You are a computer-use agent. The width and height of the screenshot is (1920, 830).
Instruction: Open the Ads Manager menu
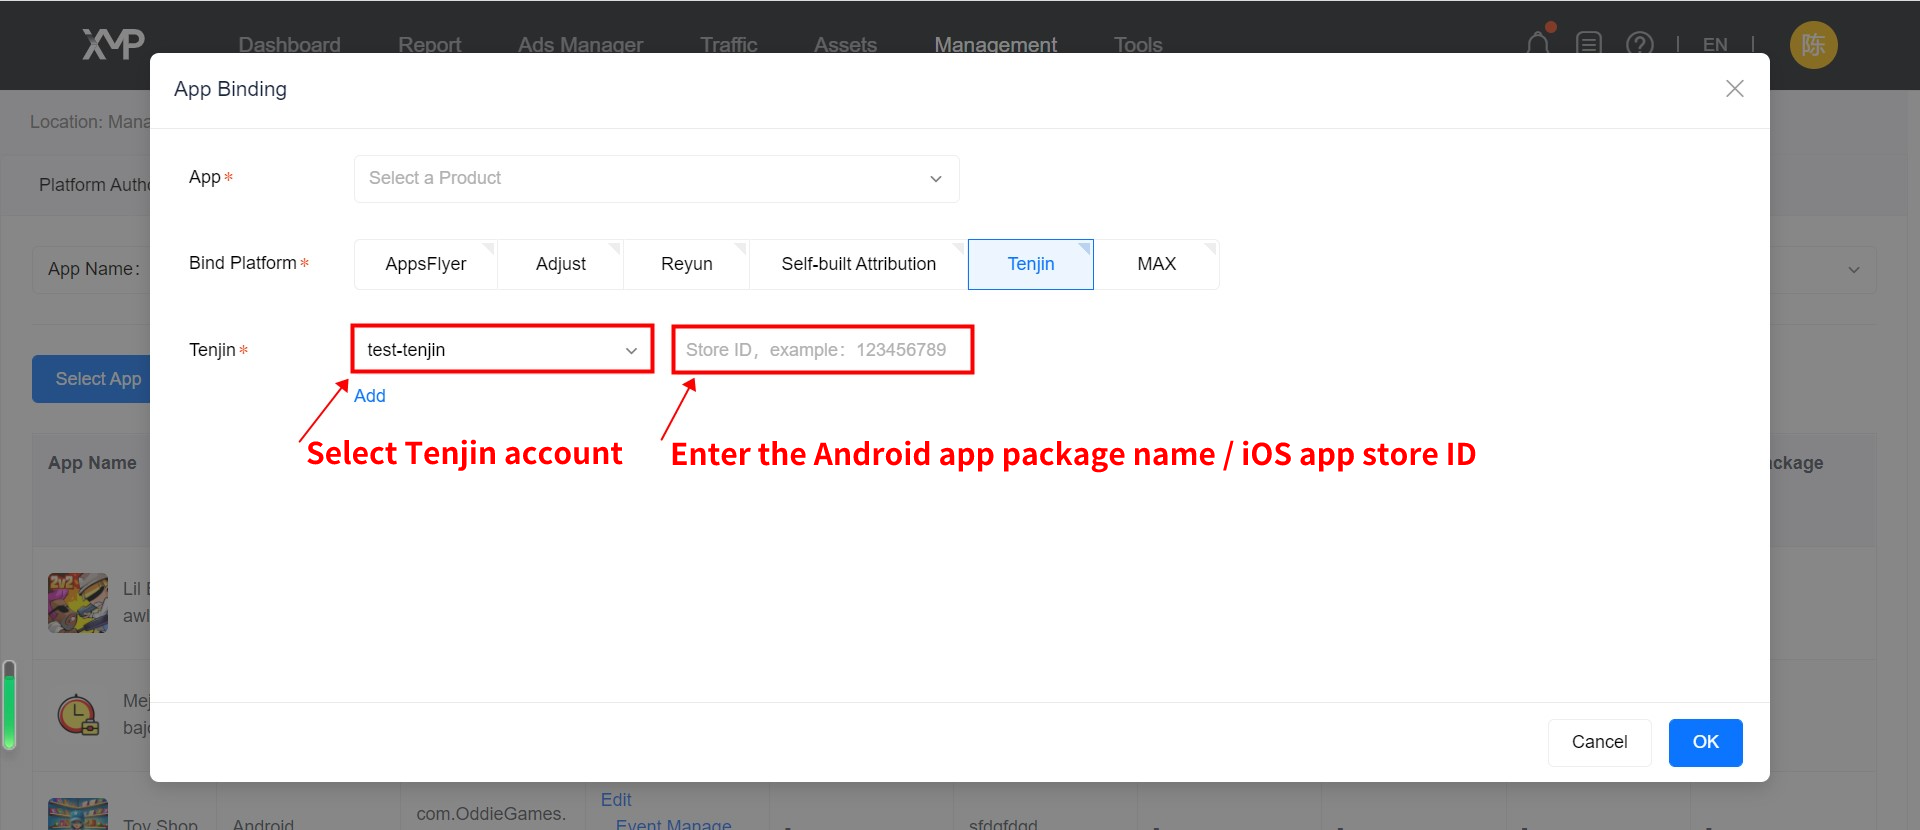click(581, 44)
